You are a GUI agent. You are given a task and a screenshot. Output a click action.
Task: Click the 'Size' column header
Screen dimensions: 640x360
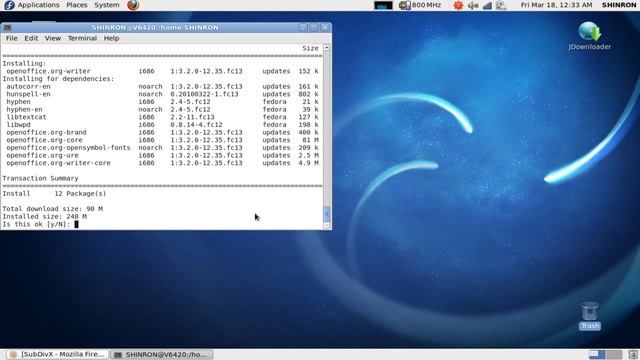(310, 48)
